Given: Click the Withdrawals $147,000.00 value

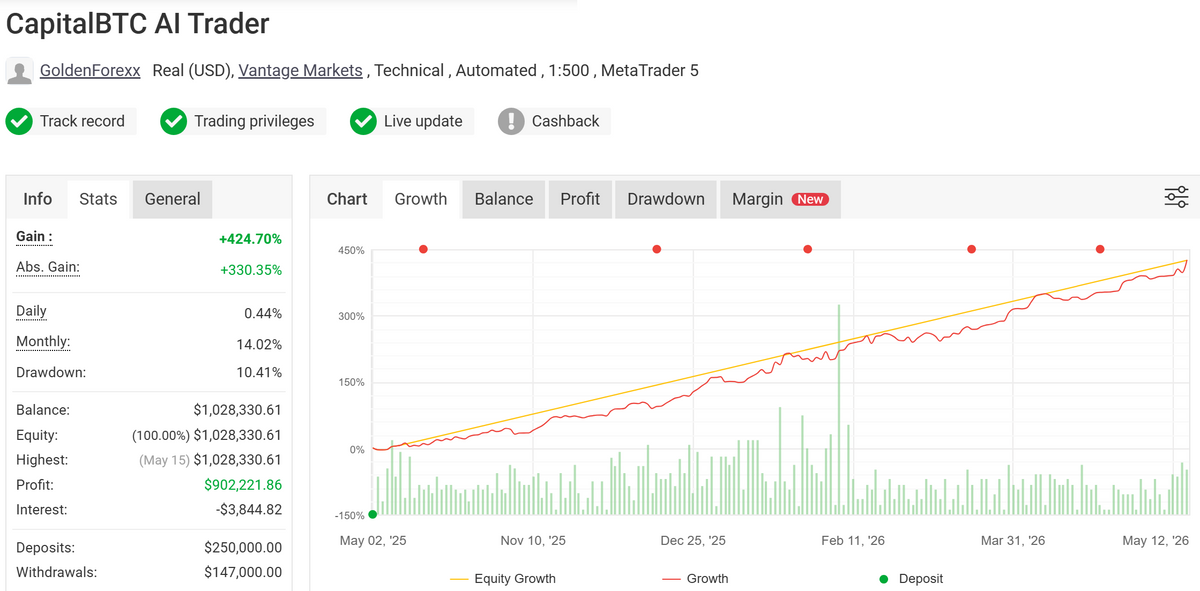Looking at the screenshot, I should tap(243, 573).
